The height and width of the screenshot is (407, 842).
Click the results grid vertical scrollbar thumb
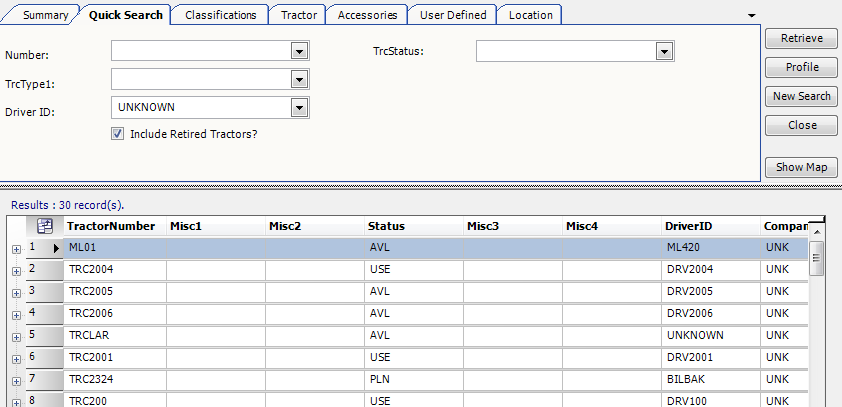point(816,258)
